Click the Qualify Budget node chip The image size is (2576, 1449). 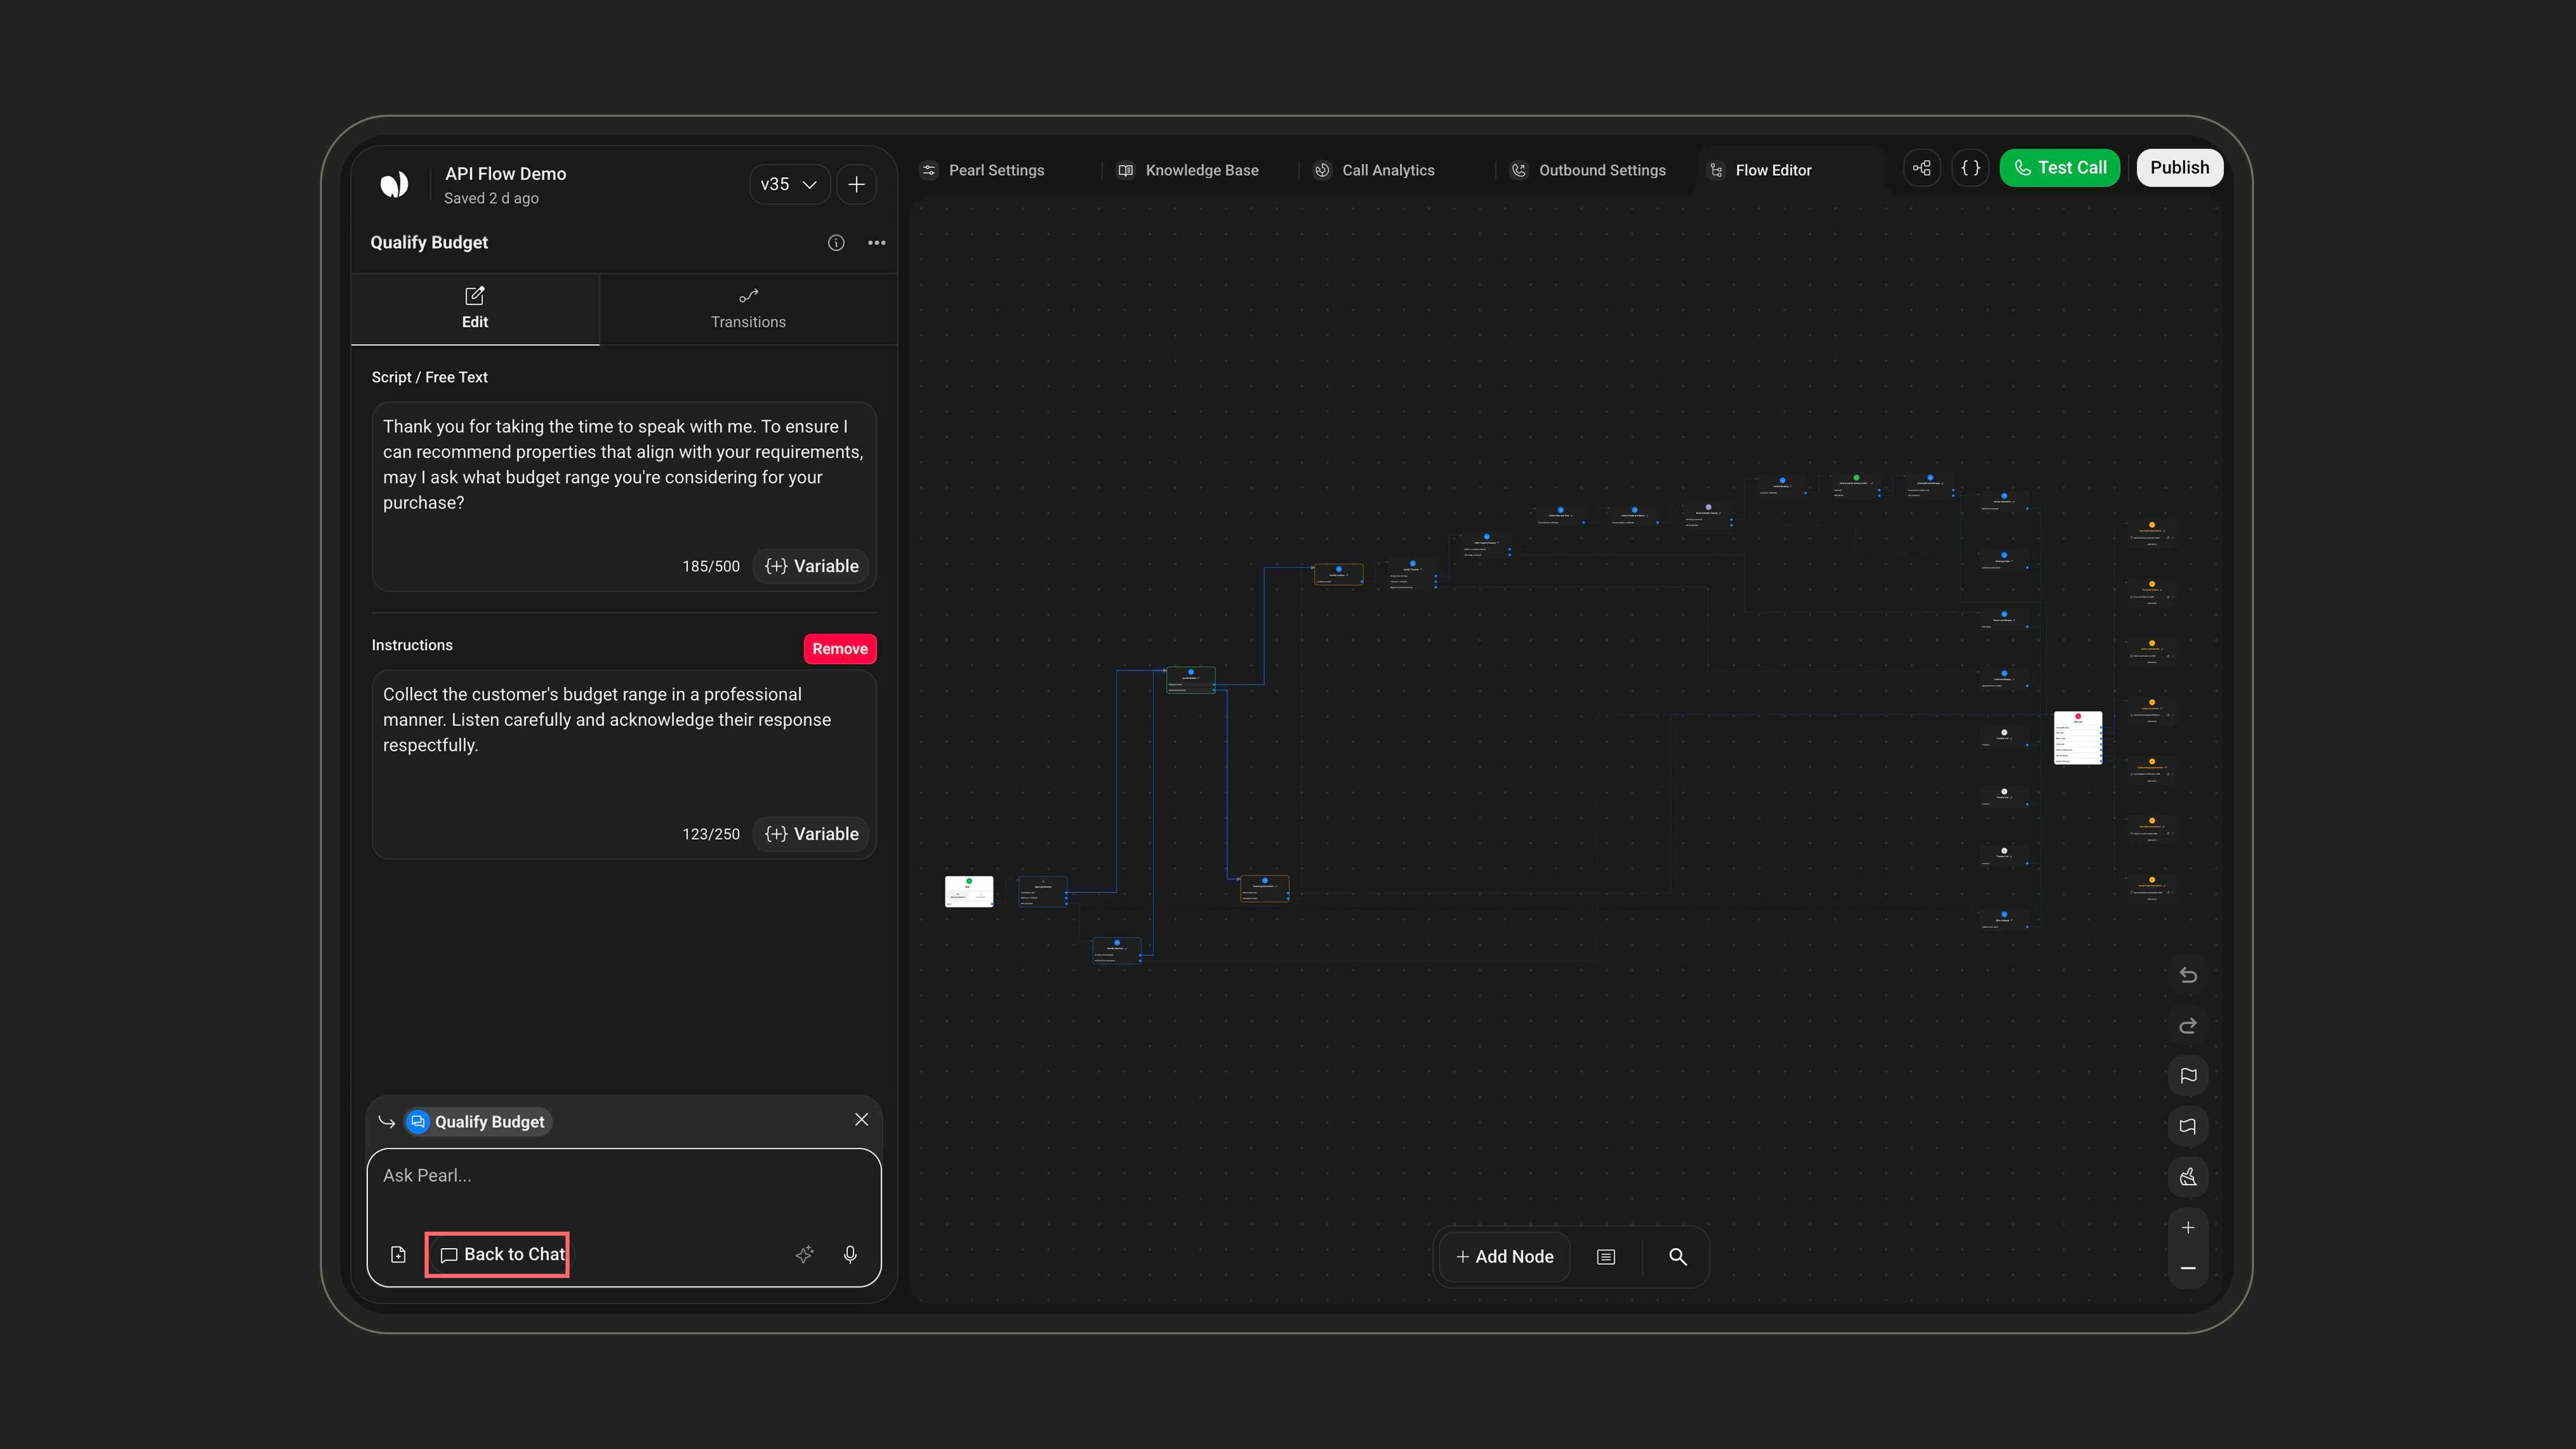[x=478, y=1122]
